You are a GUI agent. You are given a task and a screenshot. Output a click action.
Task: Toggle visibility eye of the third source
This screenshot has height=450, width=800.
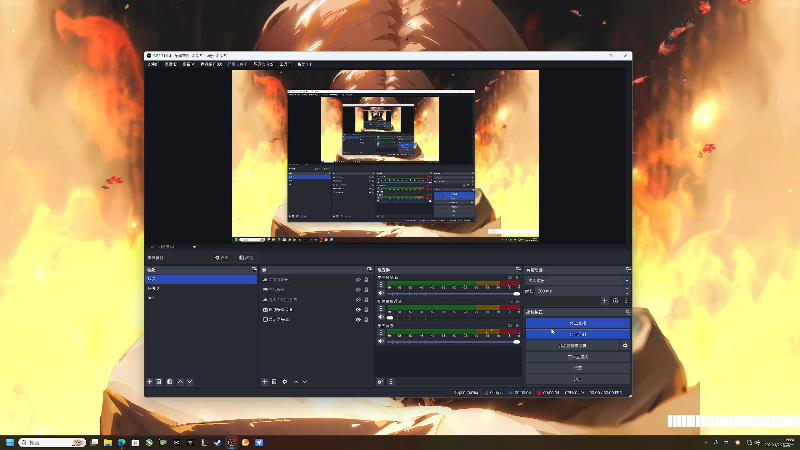[358, 299]
